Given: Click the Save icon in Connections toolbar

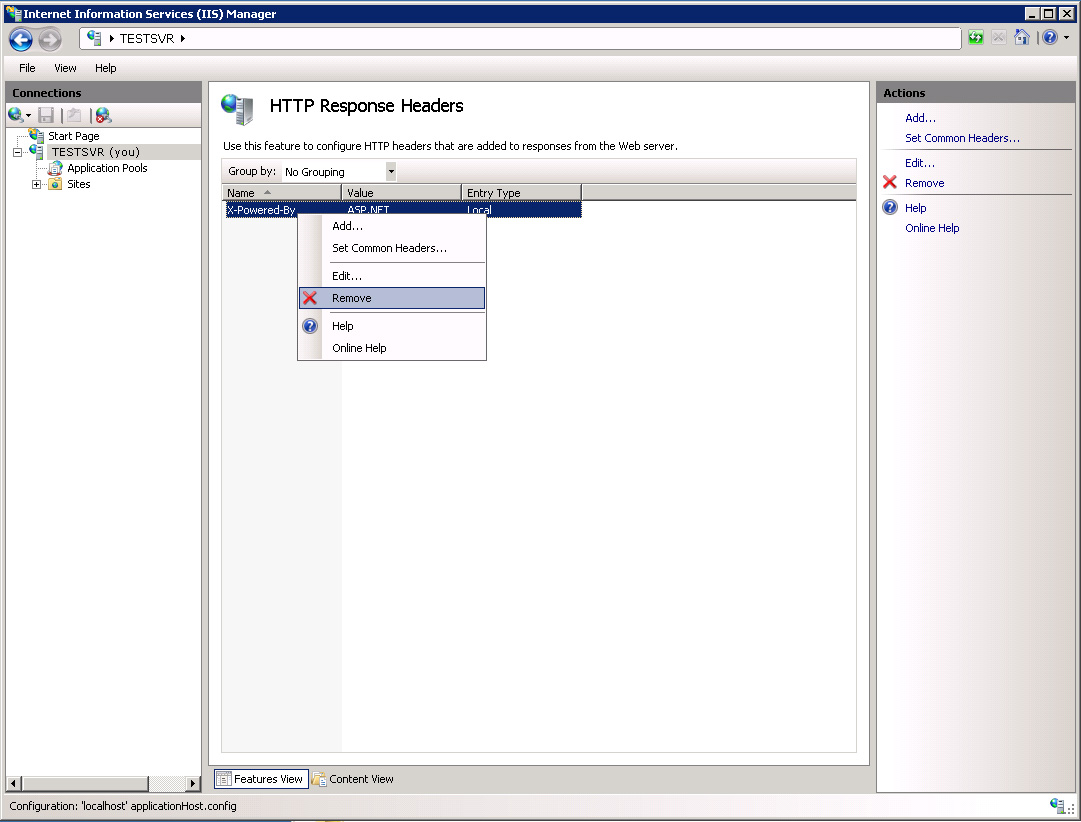Looking at the screenshot, I should pos(46,115).
